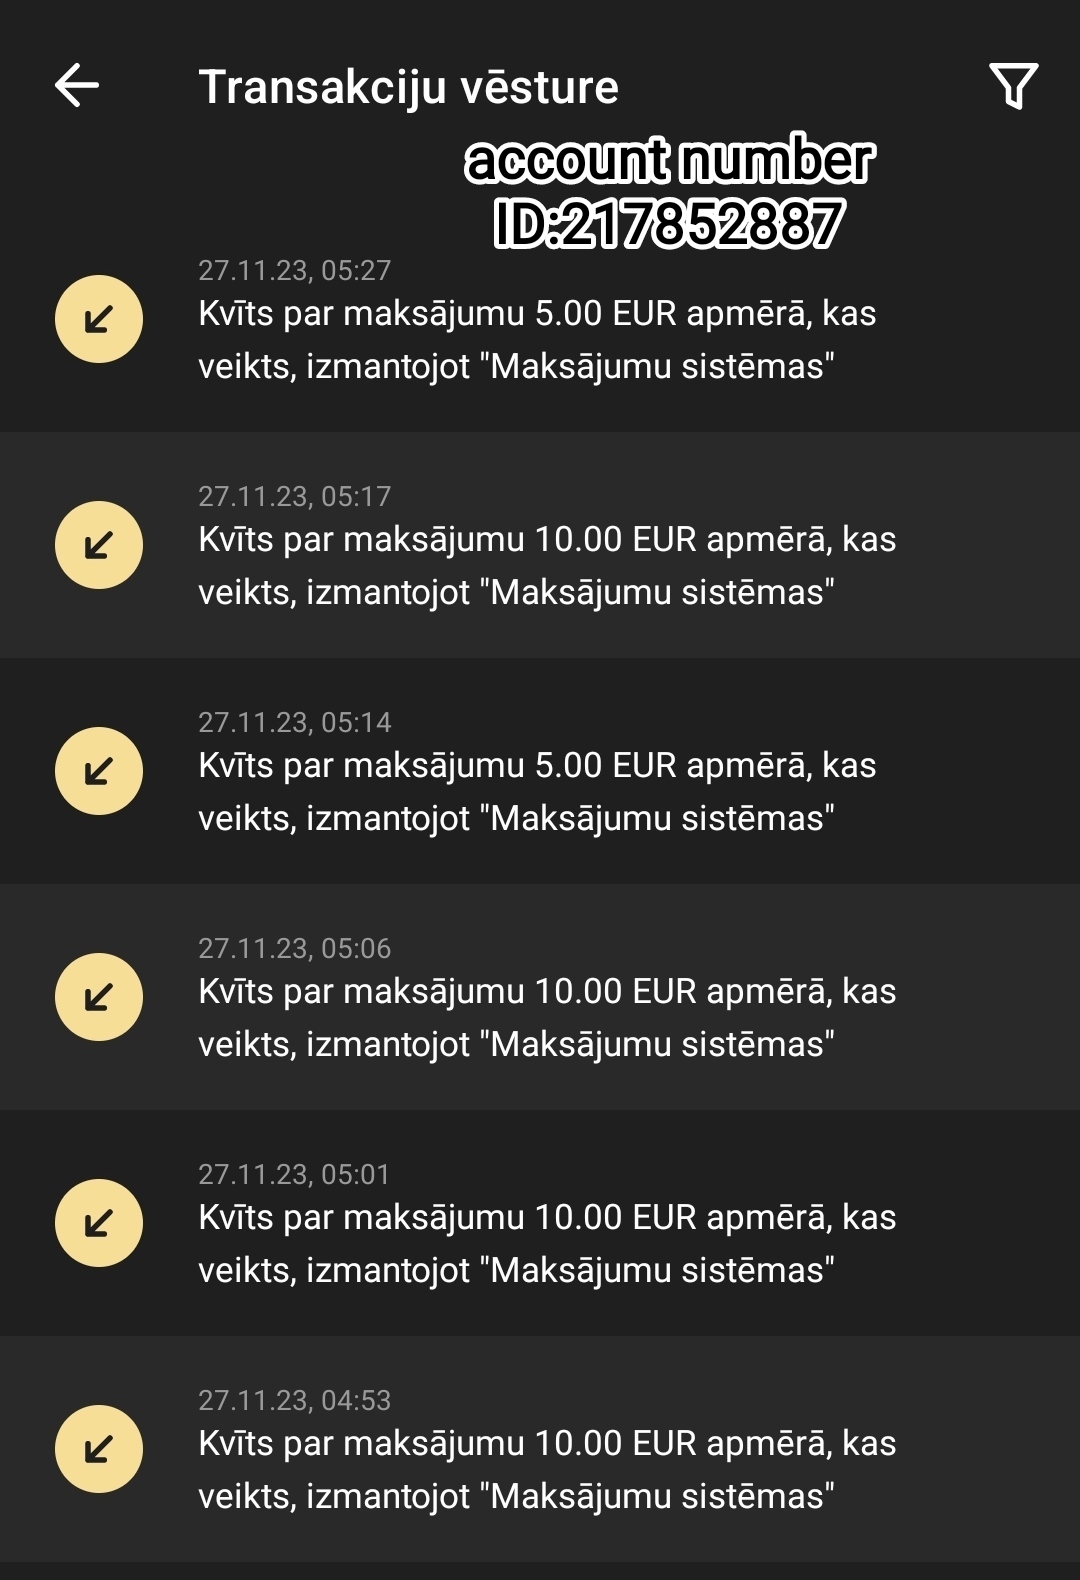Click the arrow icon for the 05:17 transaction
This screenshot has height=1580, width=1080.
98,545
